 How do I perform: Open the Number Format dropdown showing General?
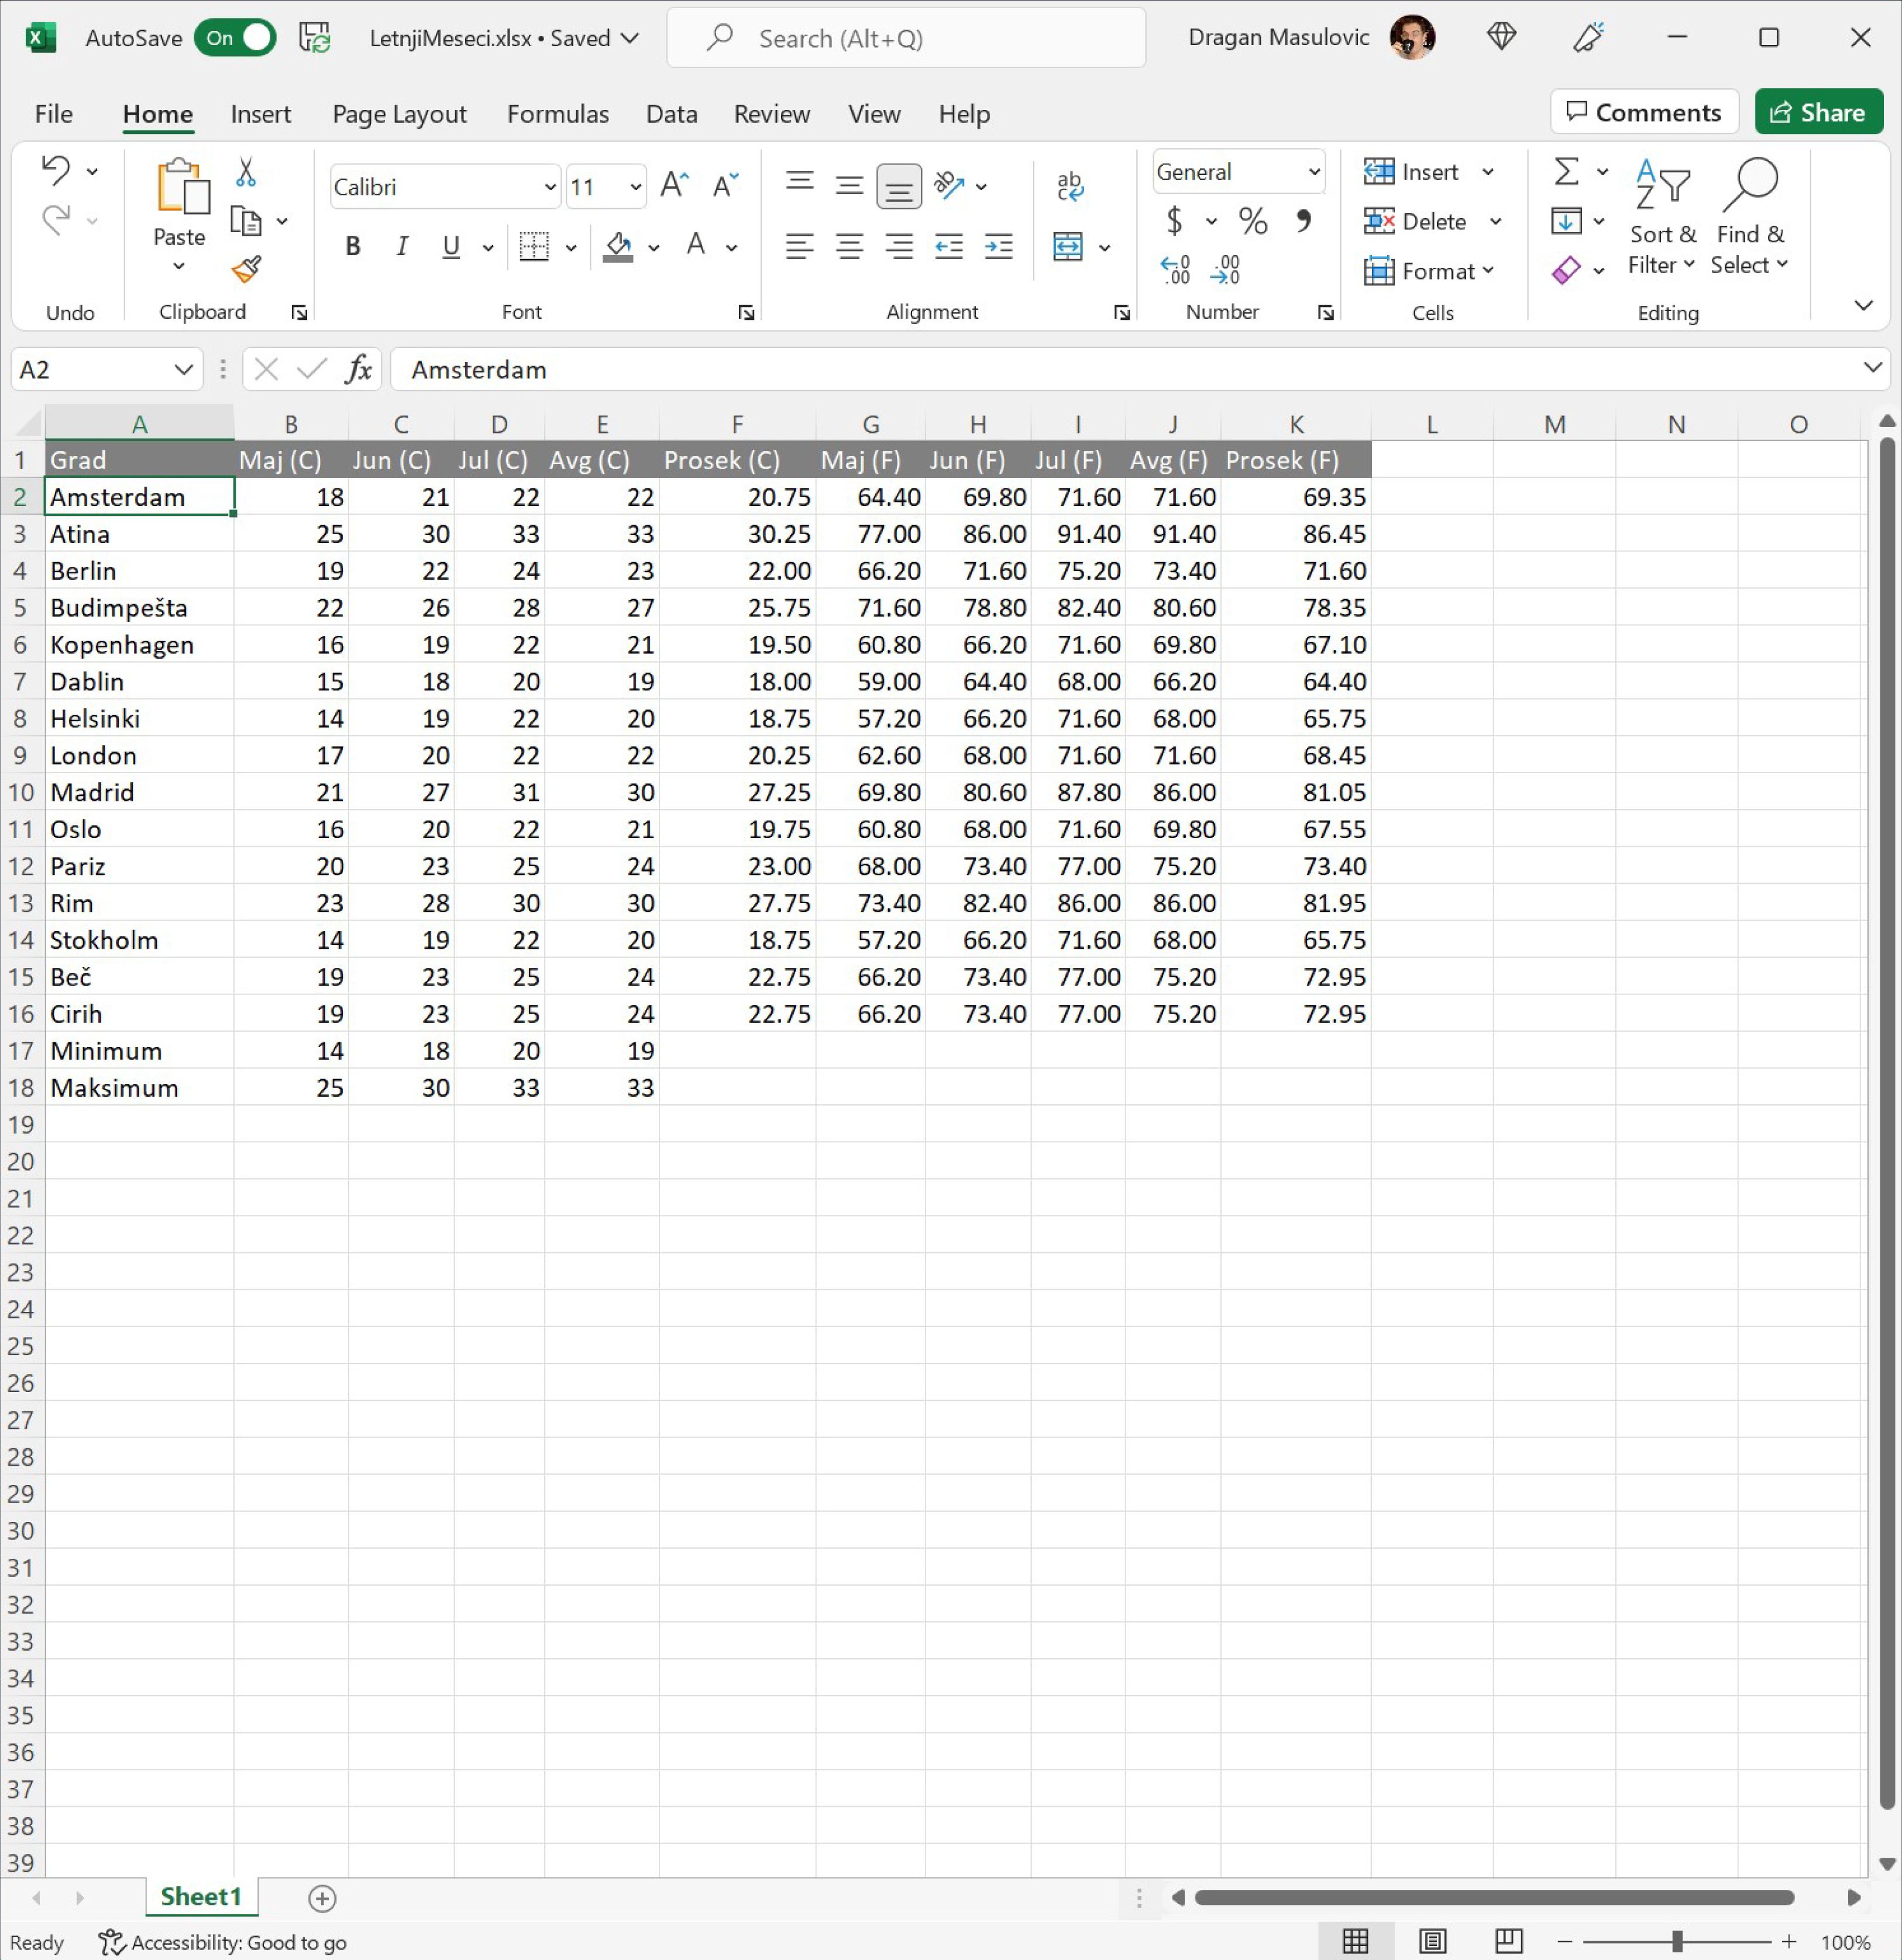point(1314,172)
